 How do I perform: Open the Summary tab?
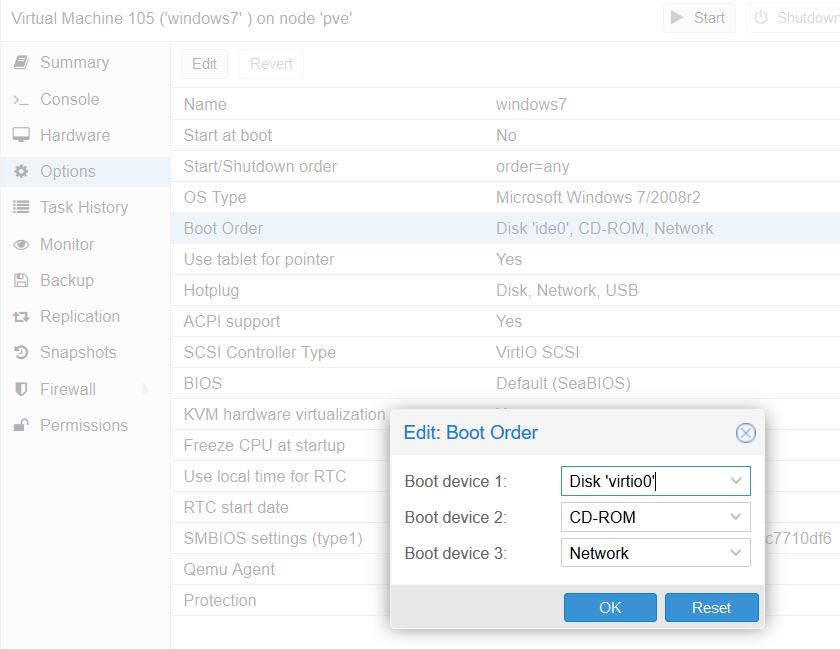pos(85,62)
